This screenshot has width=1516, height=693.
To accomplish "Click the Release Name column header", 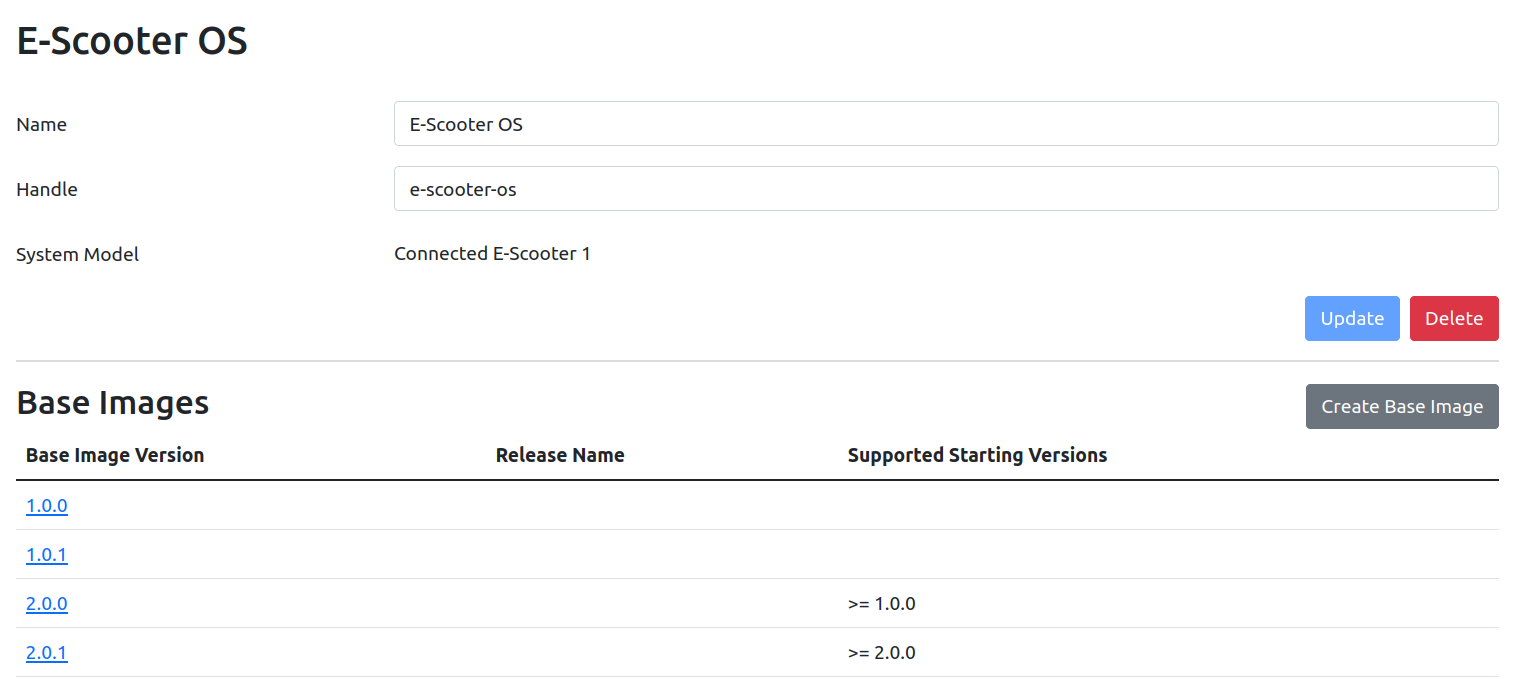I will (560, 455).
